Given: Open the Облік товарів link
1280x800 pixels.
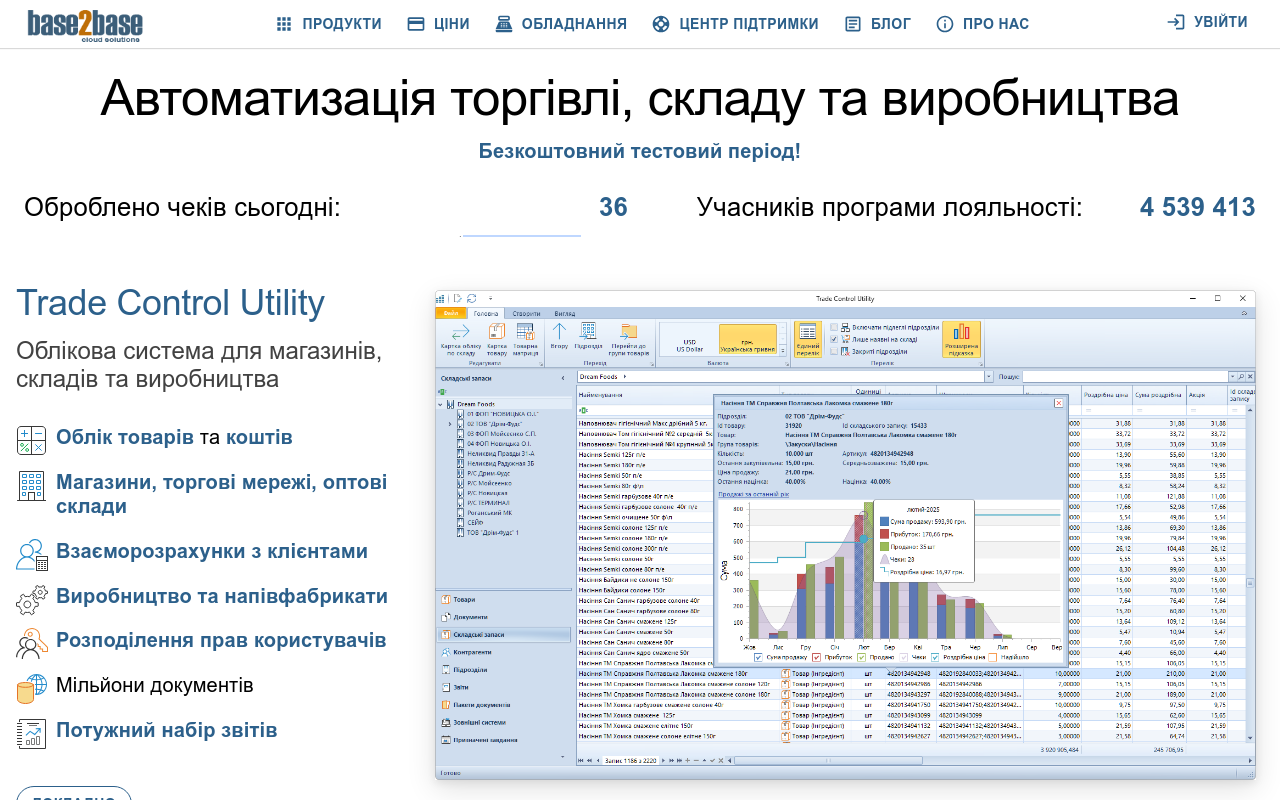Looking at the screenshot, I should click(125, 437).
